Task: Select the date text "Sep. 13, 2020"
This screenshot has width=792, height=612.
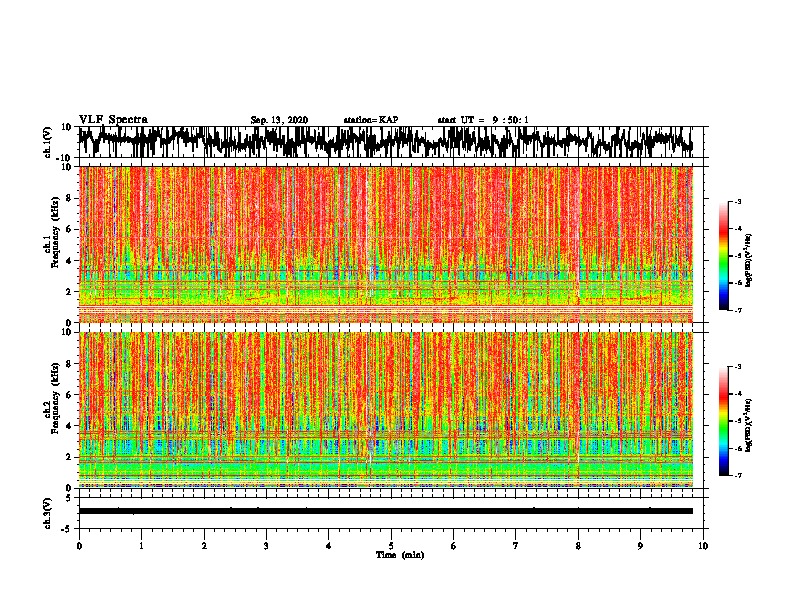Action: (x=279, y=120)
